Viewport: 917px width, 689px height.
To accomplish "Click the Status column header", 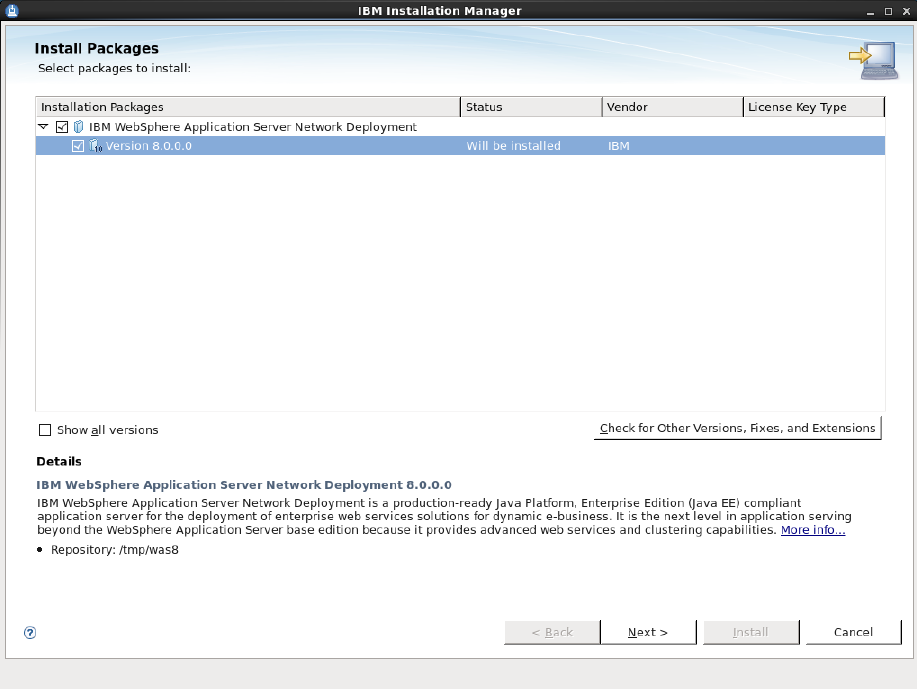I will tap(531, 107).
